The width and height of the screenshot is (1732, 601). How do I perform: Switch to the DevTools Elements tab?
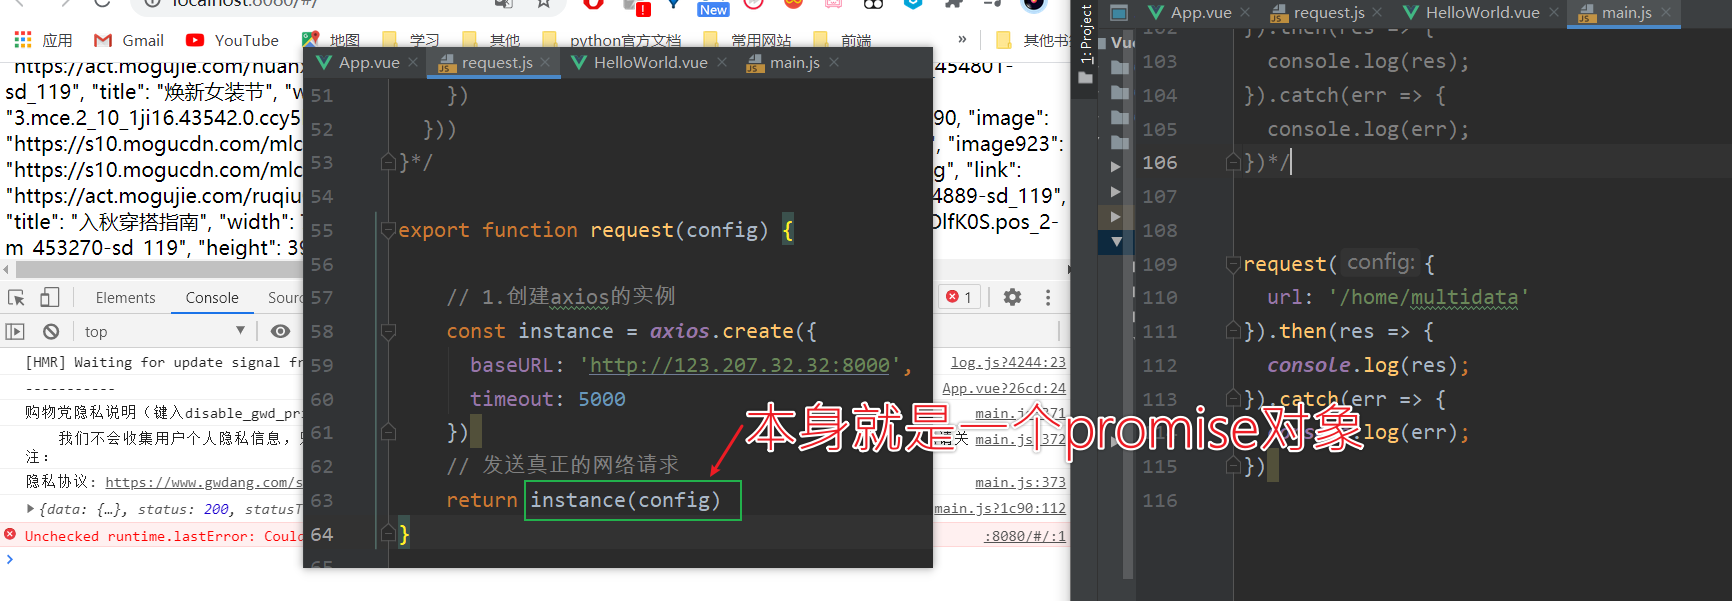click(125, 297)
